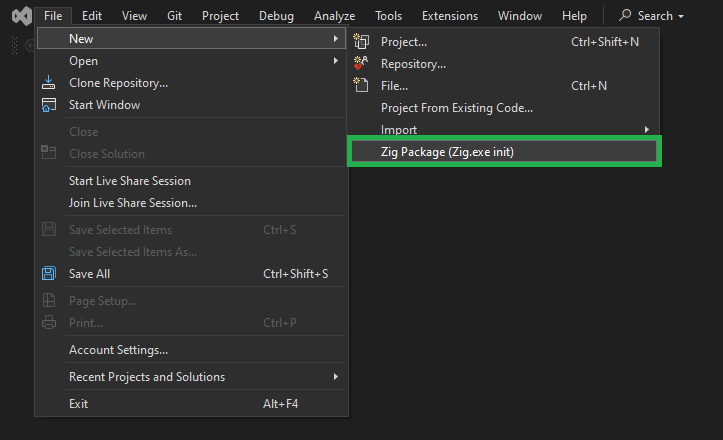Open the Tools menu
The width and height of the screenshot is (723, 440).
pos(388,16)
